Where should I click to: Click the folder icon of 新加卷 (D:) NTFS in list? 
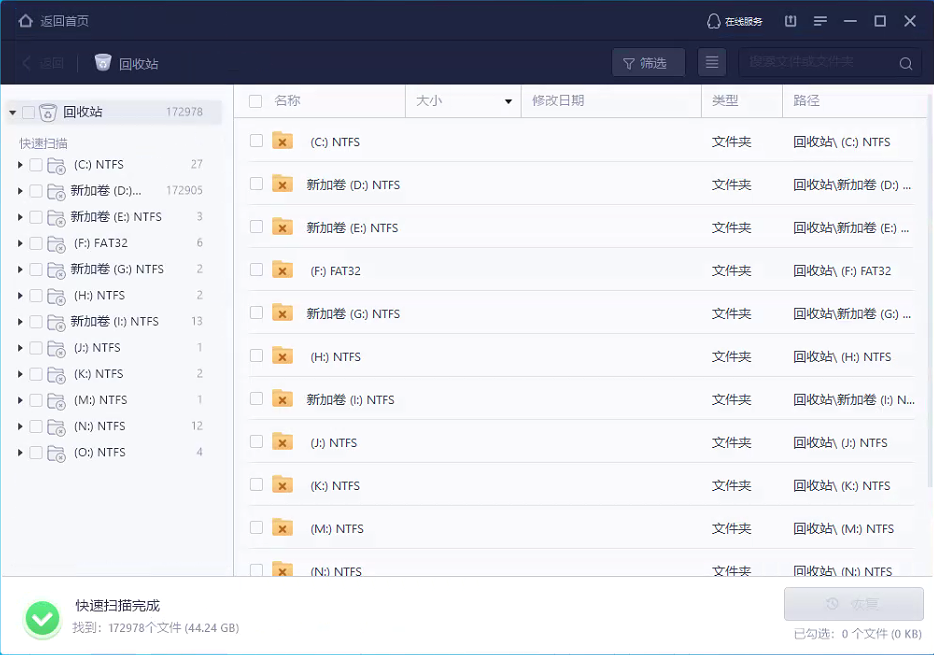click(x=282, y=184)
